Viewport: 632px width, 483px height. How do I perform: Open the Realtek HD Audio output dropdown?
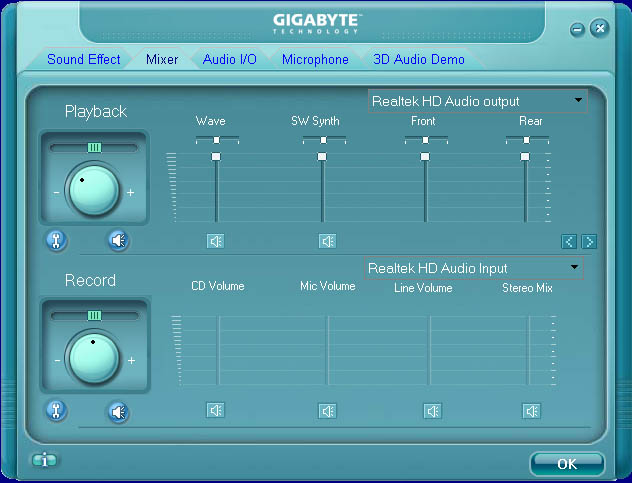[478, 101]
